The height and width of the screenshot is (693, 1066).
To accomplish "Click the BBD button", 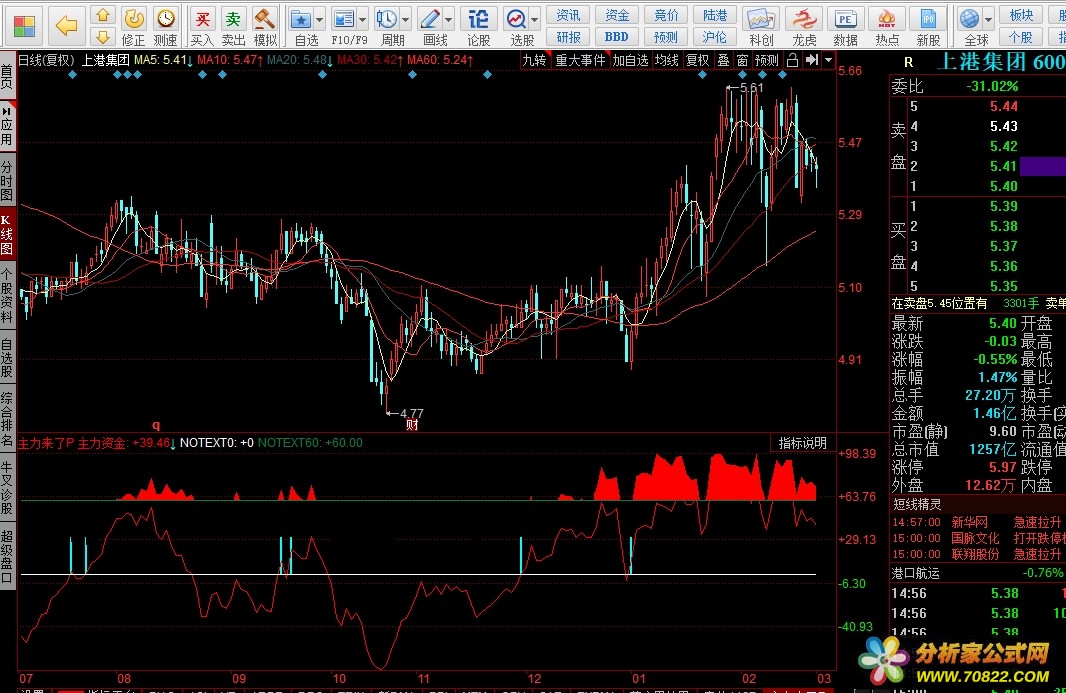I will [x=617, y=37].
